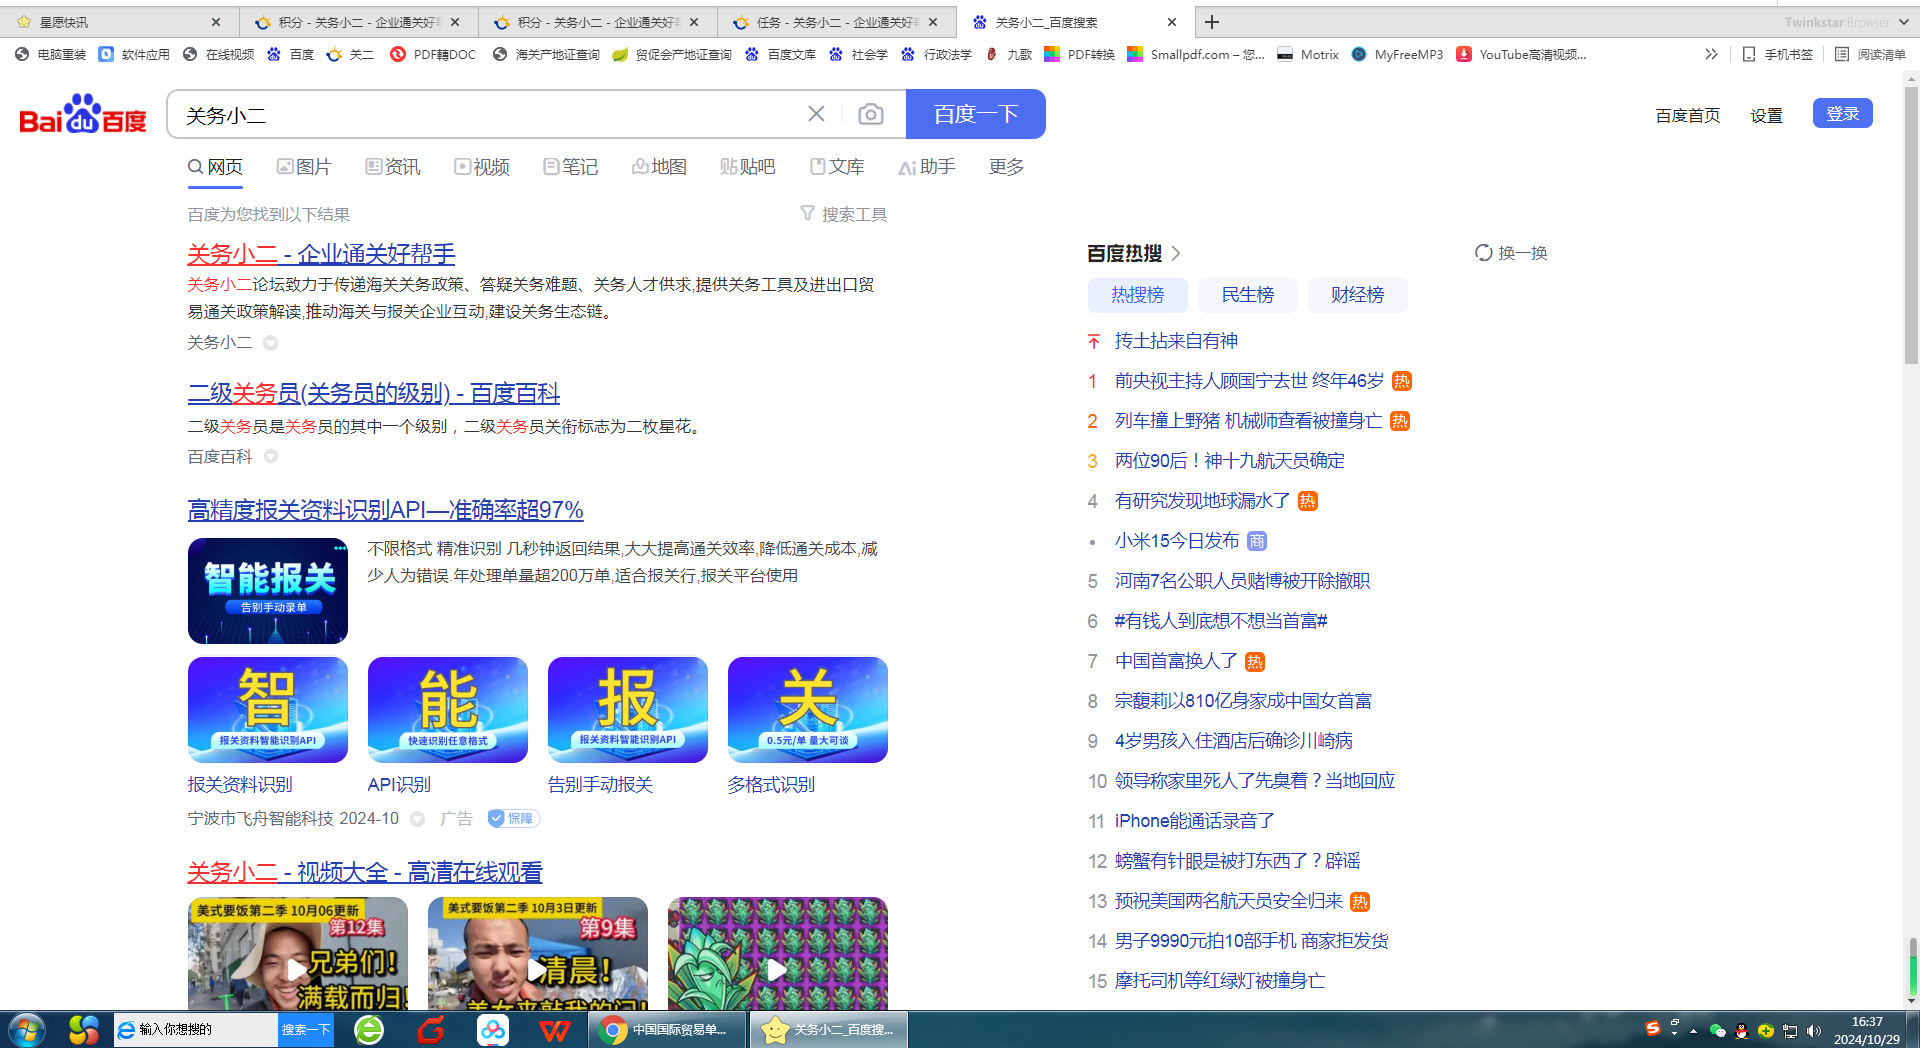The width and height of the screenshot is (1920, 1048).
Task: Expand bookmarks overflow chevron
Action: [x=1711, y=54]
